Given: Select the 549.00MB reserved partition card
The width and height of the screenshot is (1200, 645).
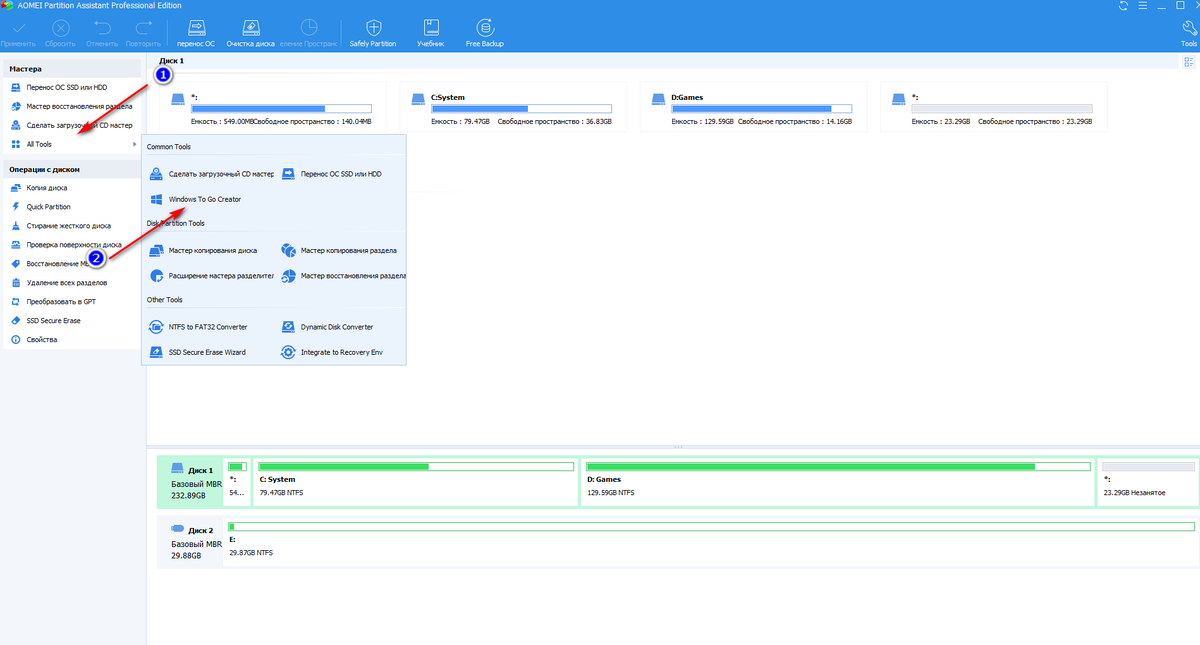Looking at the screenshot, I should coord(272,107).
